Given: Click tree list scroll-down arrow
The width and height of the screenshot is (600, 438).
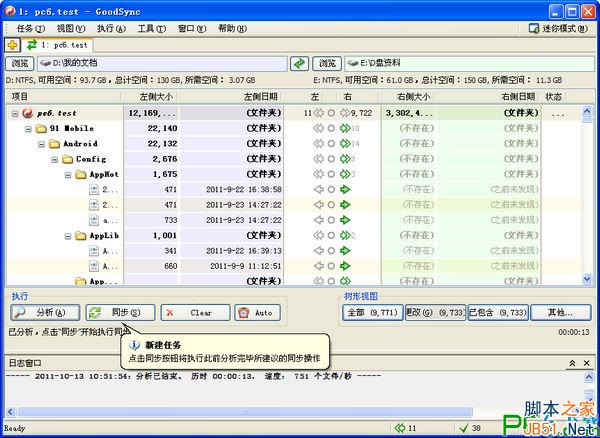Looking at the screenshot, I should pyautogui.click(x=587, y=279).
